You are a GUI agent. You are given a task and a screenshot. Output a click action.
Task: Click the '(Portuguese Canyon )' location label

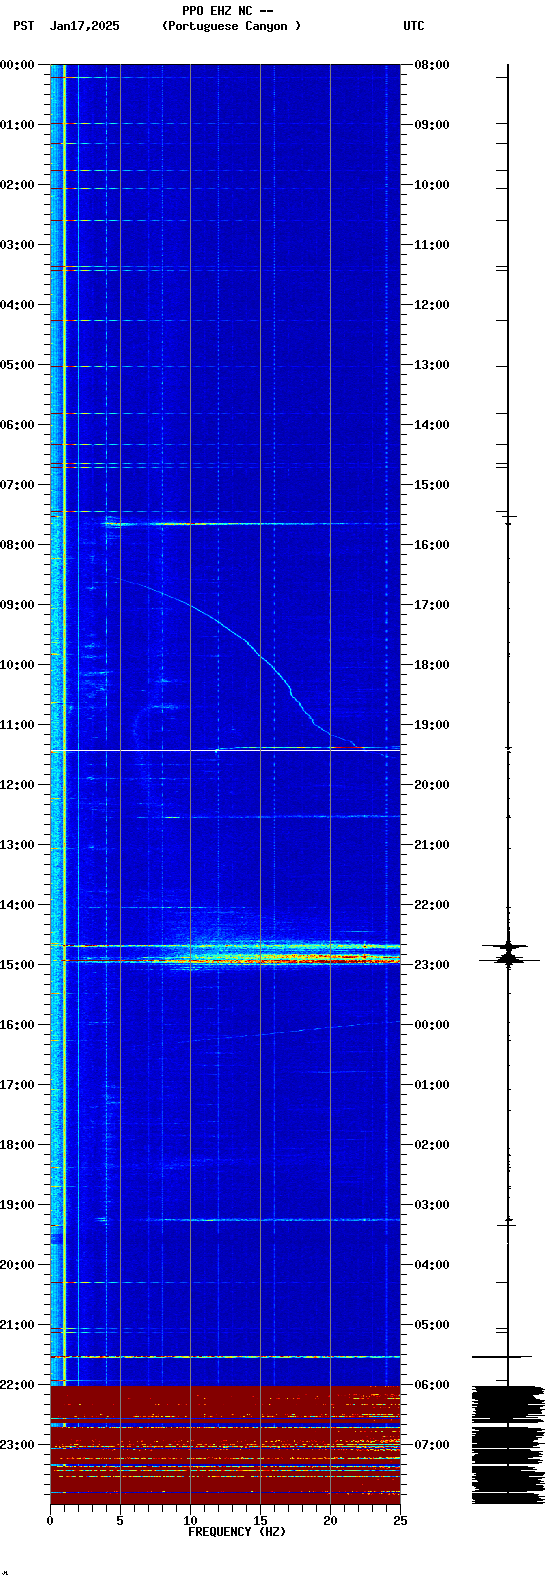pos(231,26)
